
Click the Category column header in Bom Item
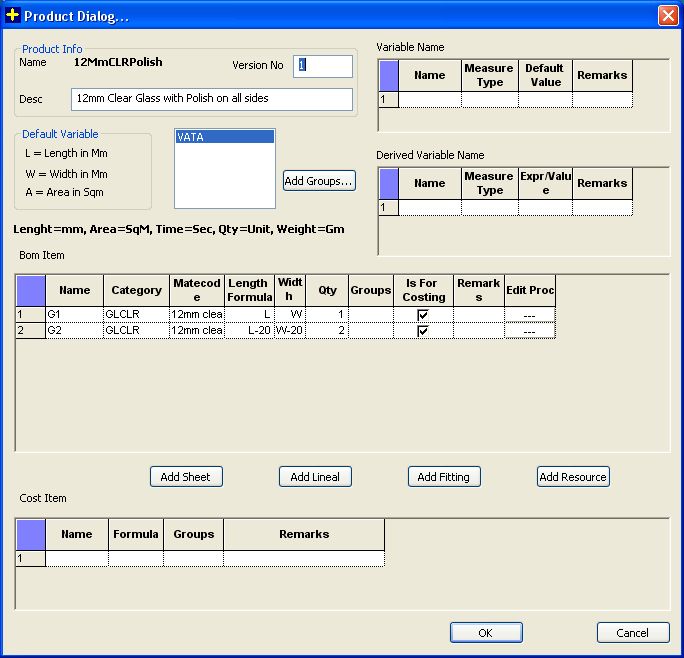(x=136, y=290)
